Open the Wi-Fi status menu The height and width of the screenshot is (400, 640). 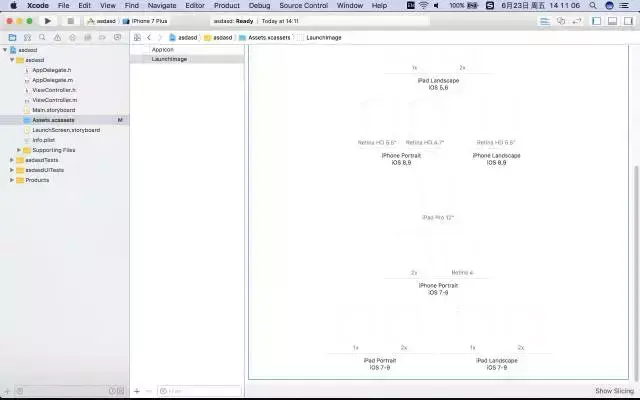click(x=424, y=5)
